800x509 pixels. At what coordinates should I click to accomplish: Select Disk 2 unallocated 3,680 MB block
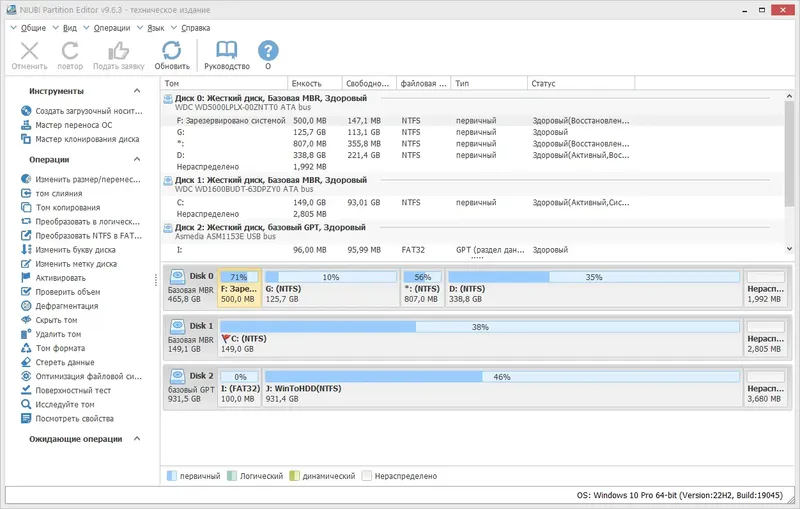coord(765,387)
